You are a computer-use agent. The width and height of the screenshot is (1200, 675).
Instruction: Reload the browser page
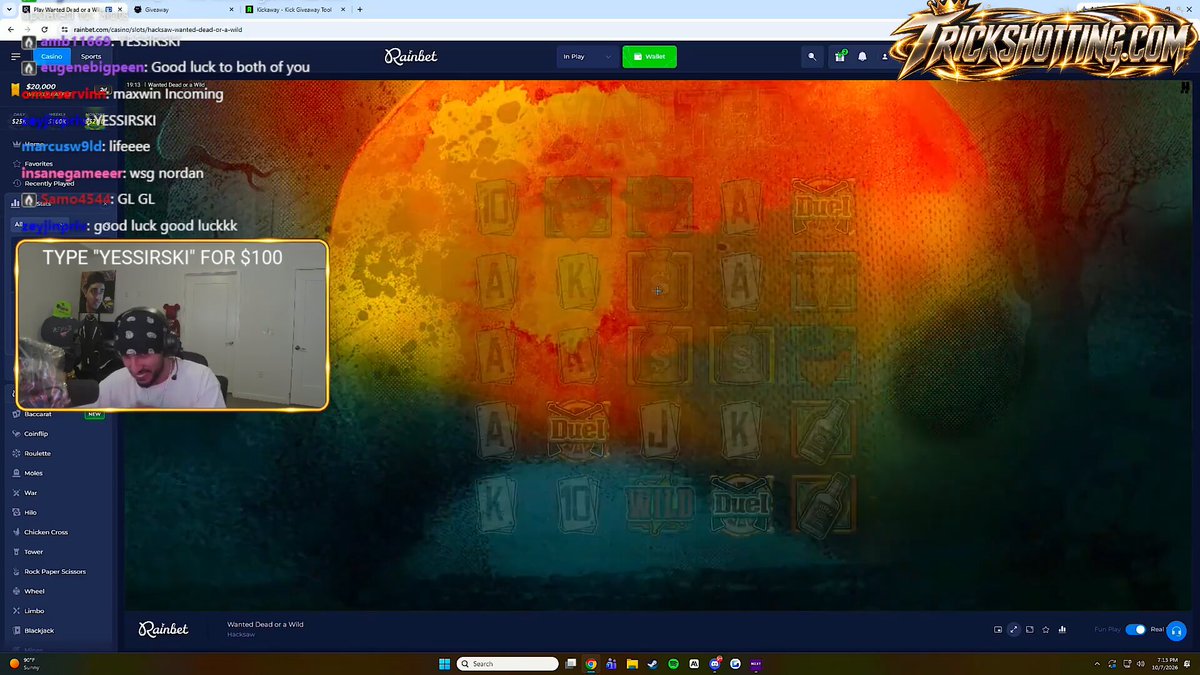click(44, 30)
